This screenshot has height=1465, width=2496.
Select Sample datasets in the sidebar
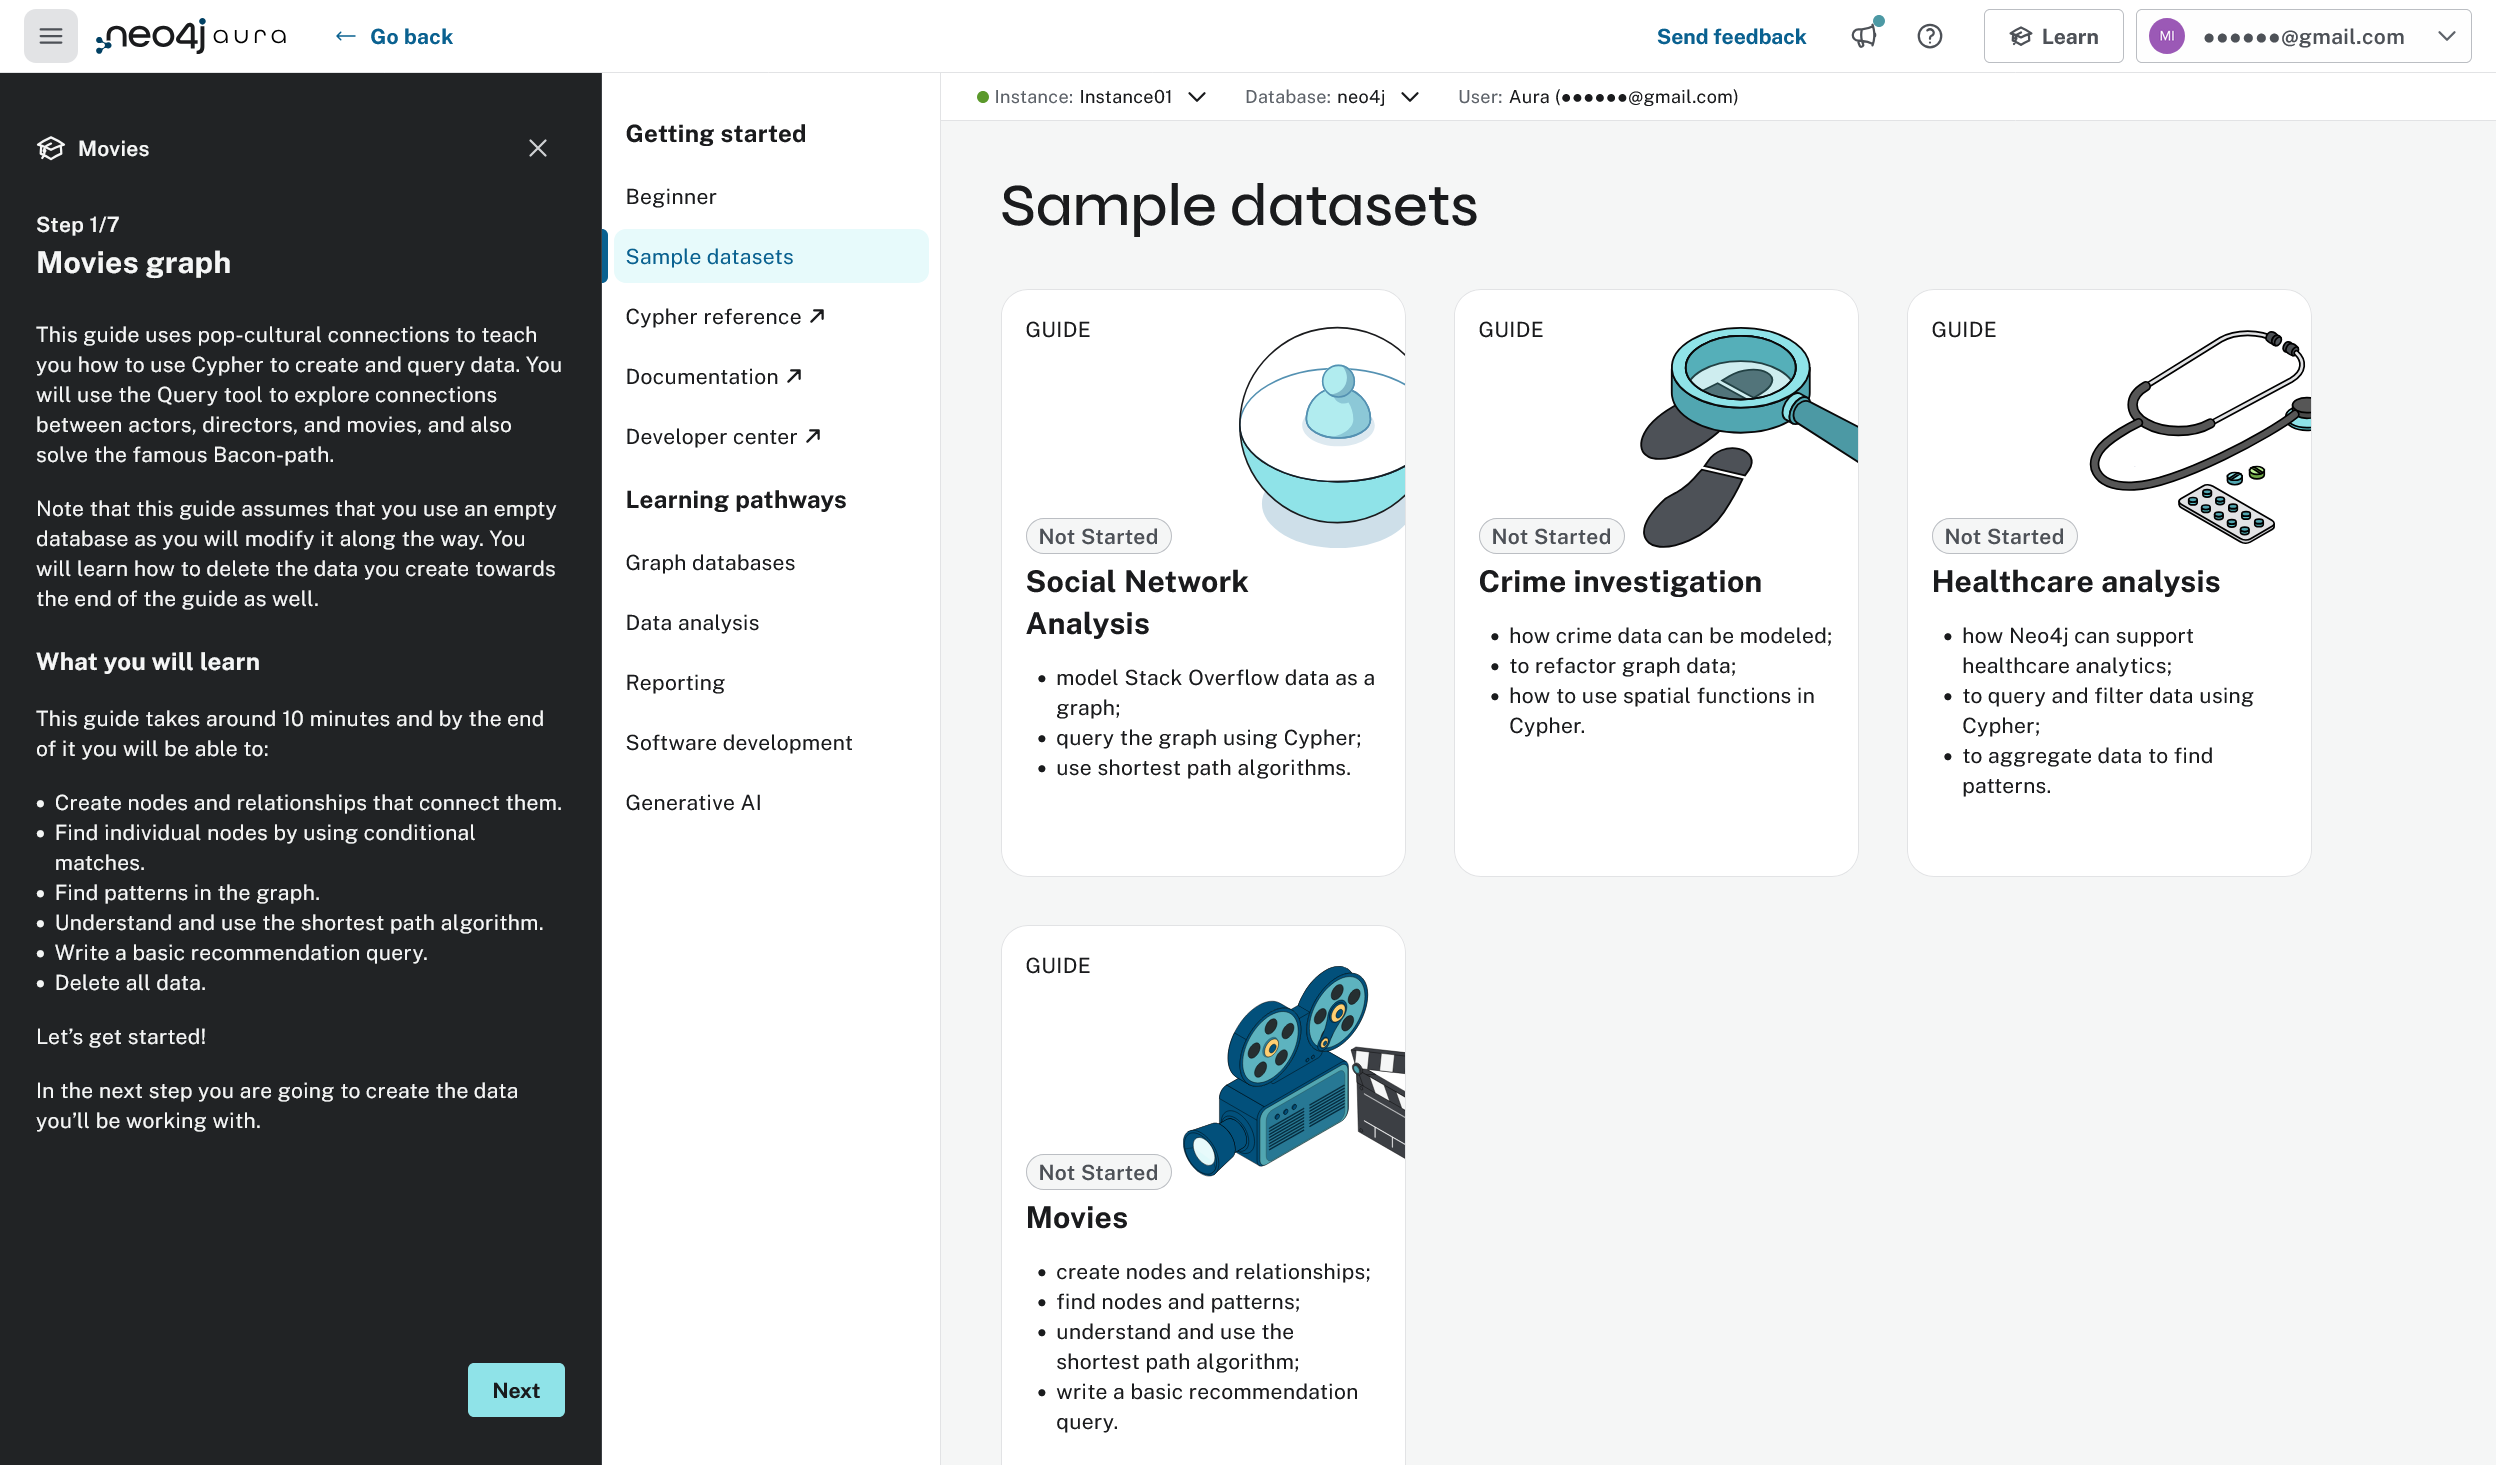point(771,257)
